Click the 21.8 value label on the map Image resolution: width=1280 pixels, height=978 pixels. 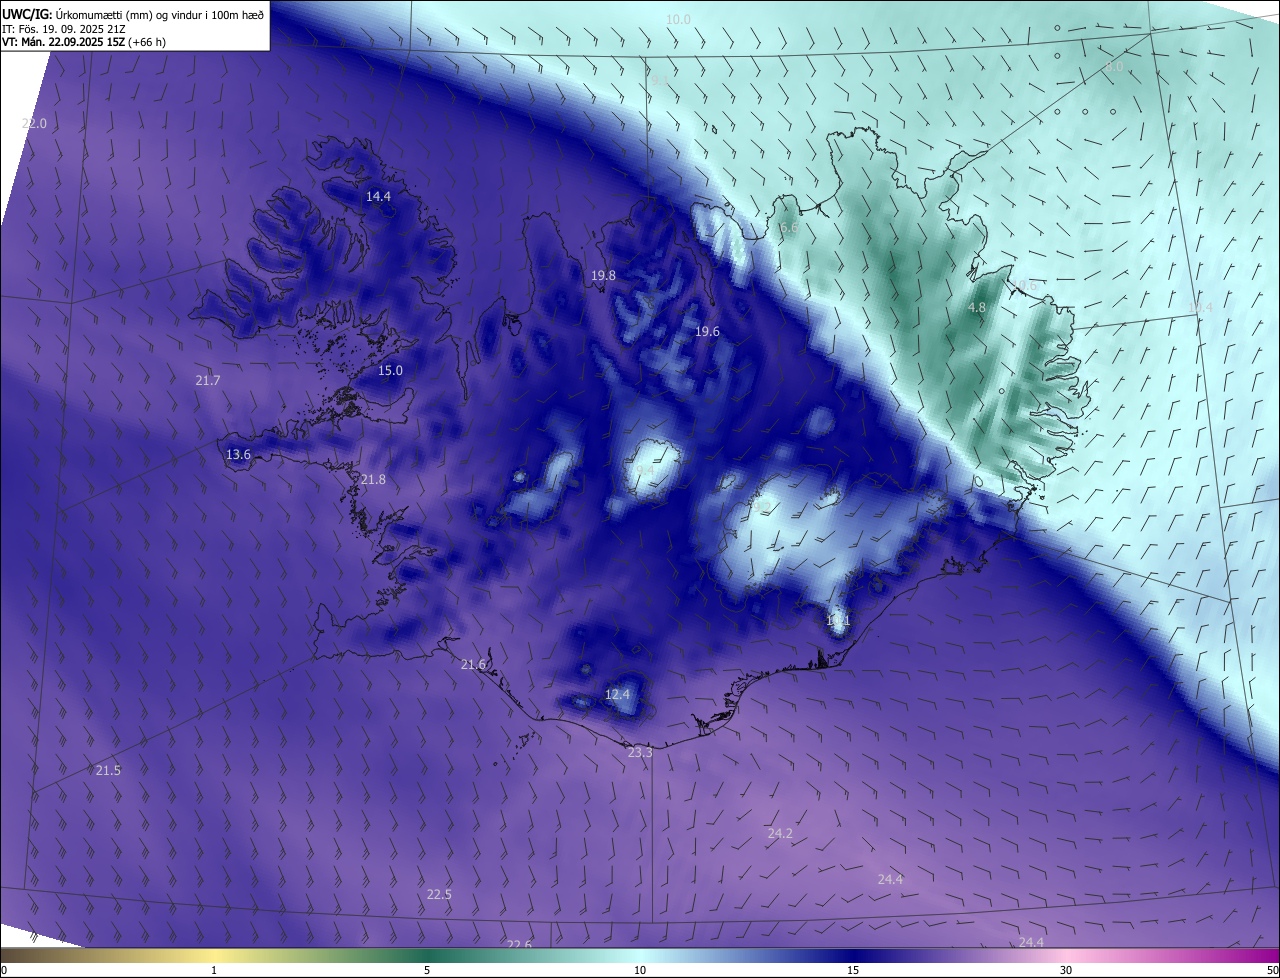(x=373, y=481)
